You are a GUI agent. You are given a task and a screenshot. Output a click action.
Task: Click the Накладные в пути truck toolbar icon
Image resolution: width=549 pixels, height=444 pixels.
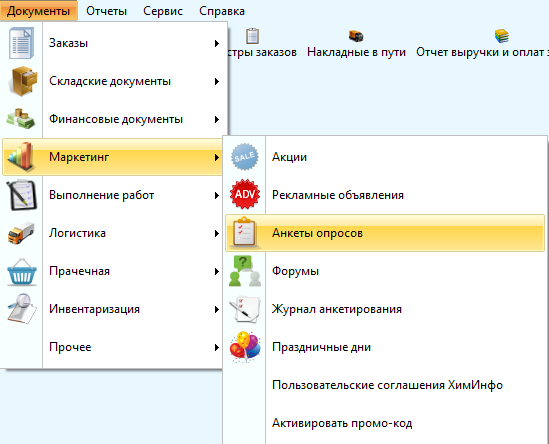click(x=356, y=36)
